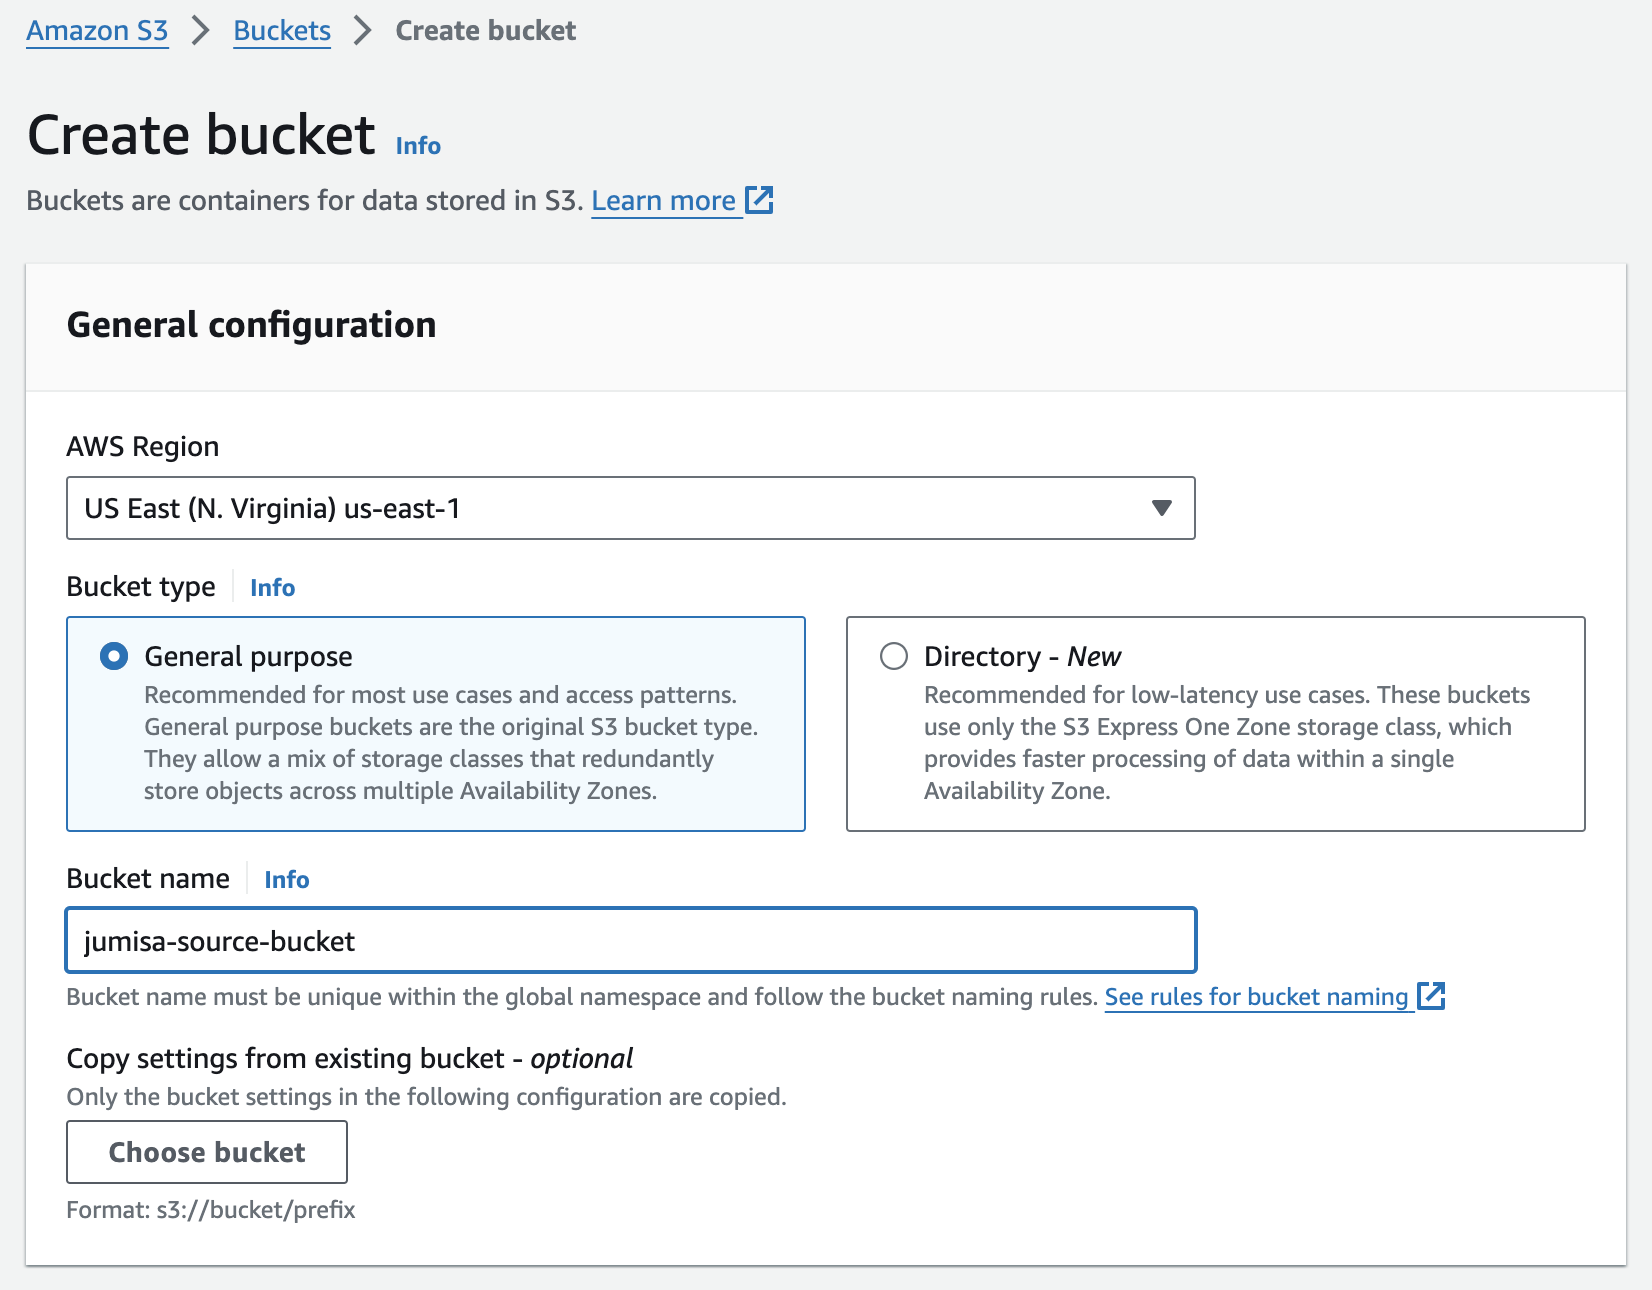Click the Directory - New card label
This screenshot has width=1652, height=1290.
1022,657
